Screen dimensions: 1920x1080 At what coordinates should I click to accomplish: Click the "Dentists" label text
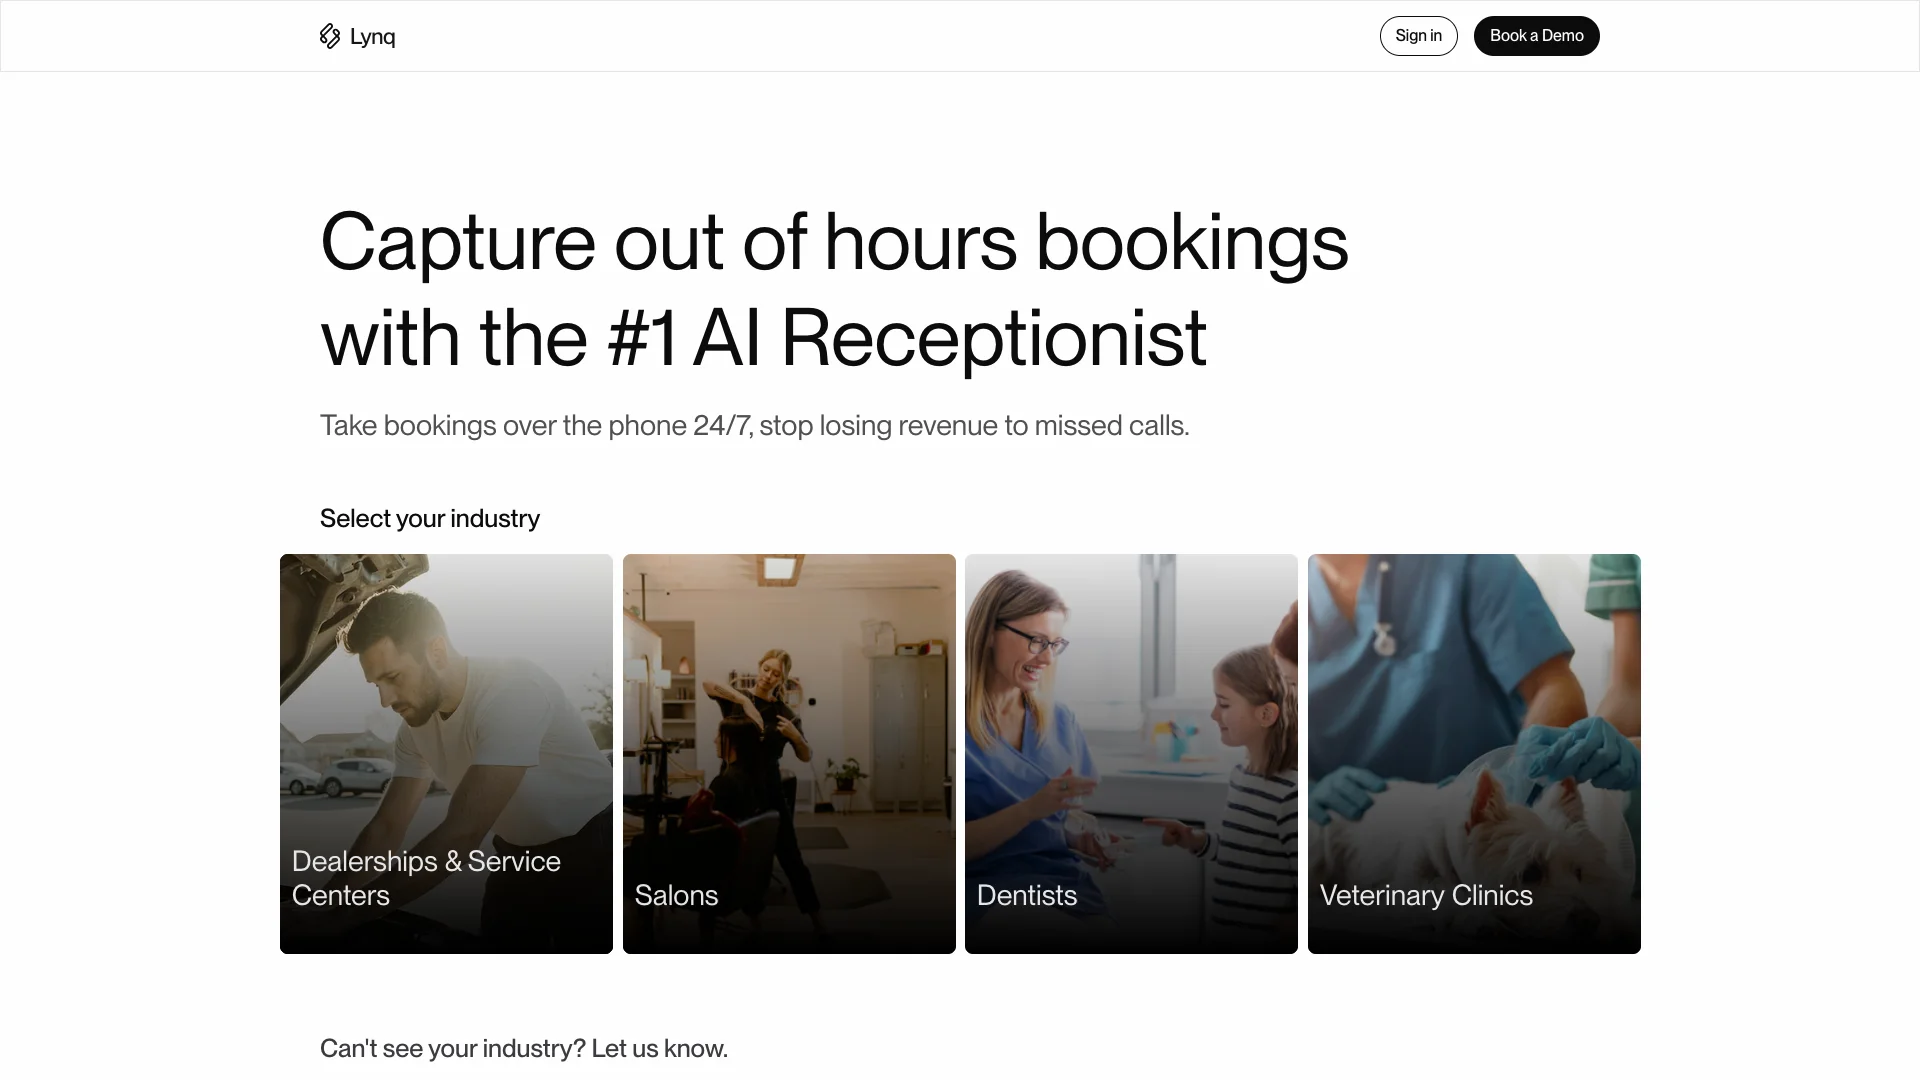point(1027,895)
